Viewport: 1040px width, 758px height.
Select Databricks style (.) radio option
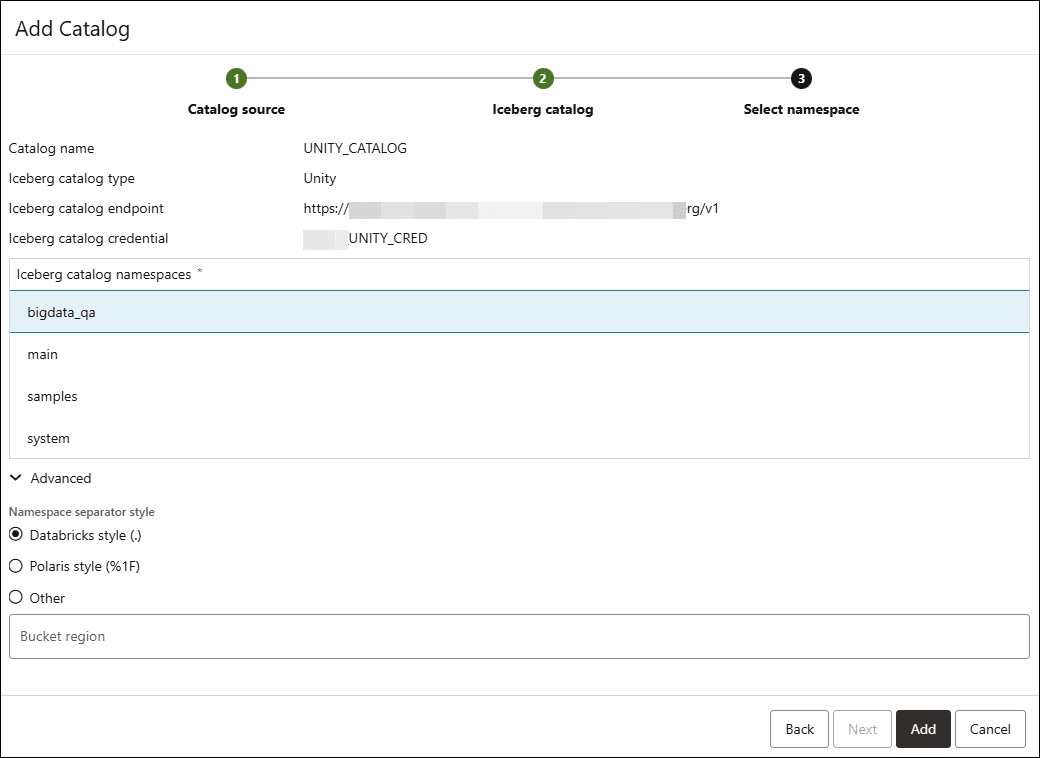[x=16, y=535]
